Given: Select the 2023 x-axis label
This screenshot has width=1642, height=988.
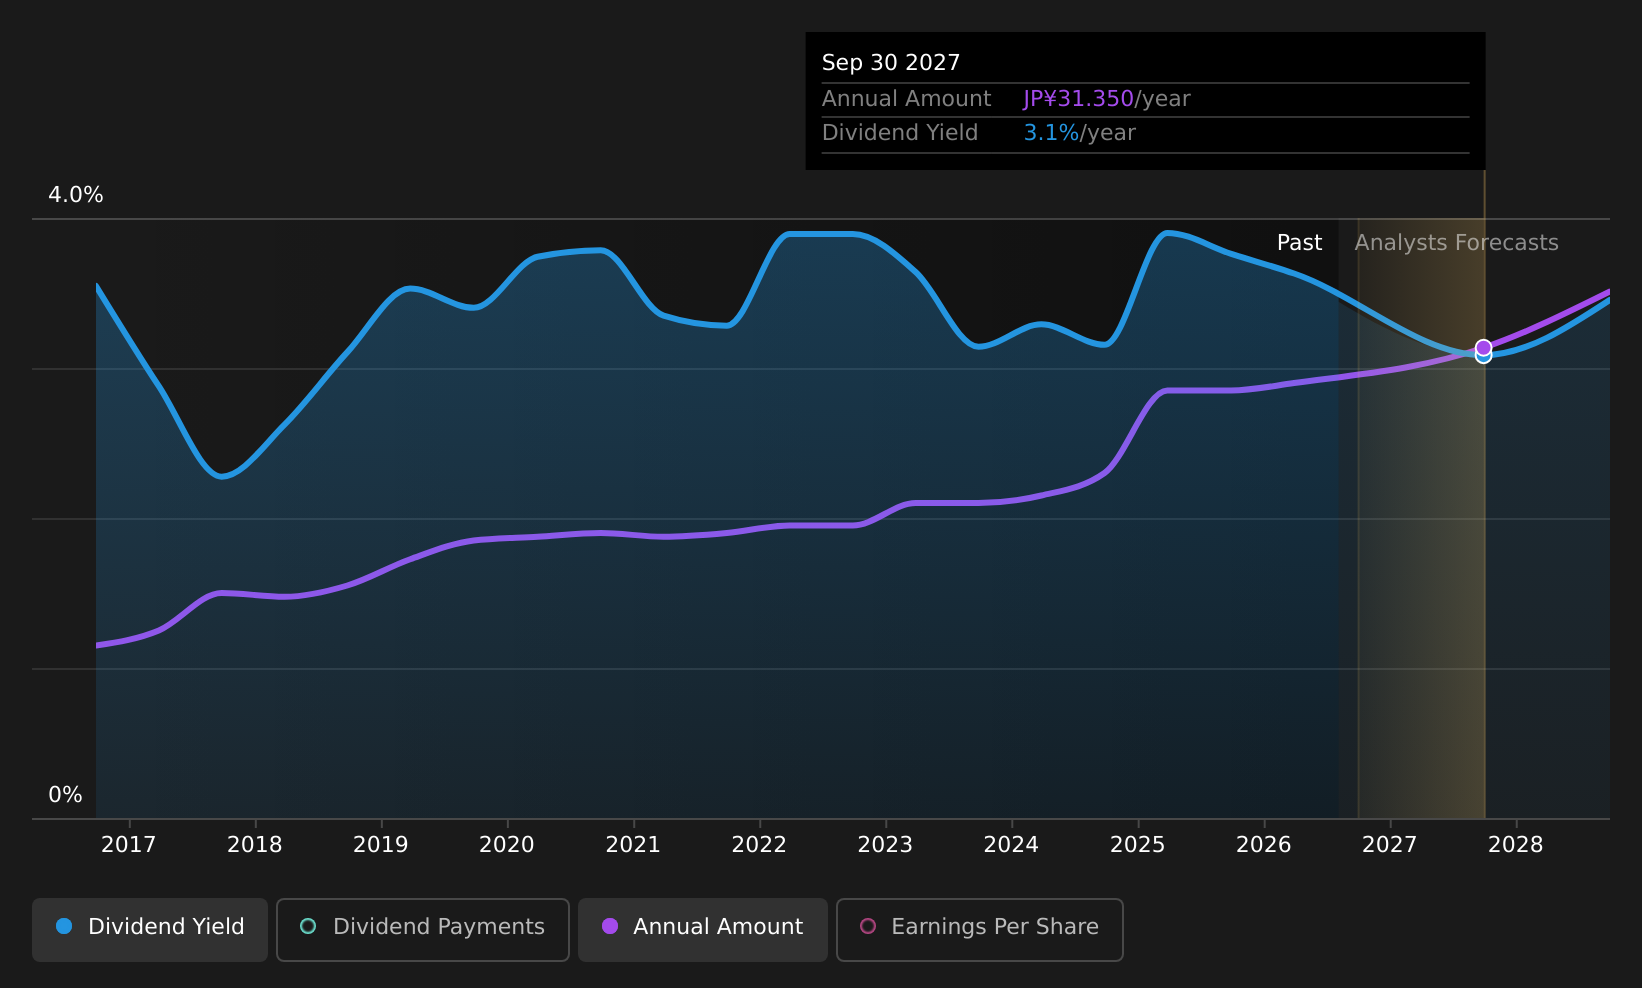Looking at the screenshot, I should [x=885, y=845].
